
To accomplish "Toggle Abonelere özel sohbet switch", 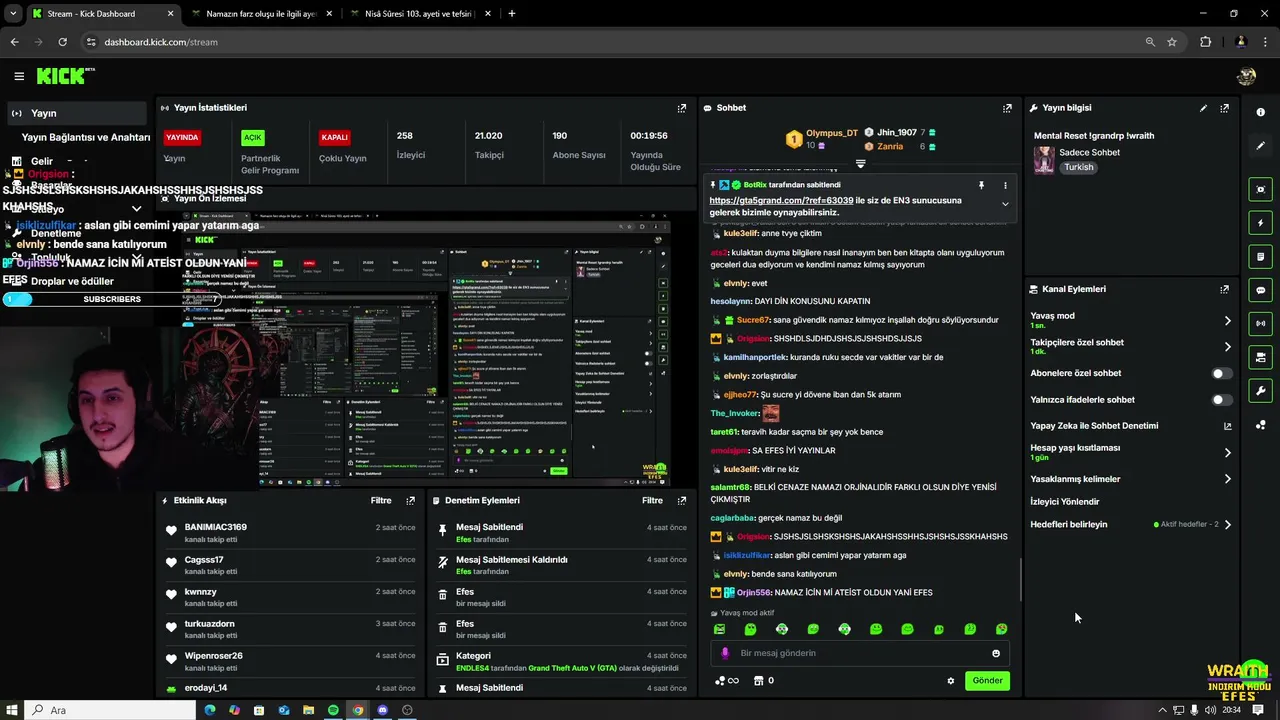I will click(x=1221, y=373).
